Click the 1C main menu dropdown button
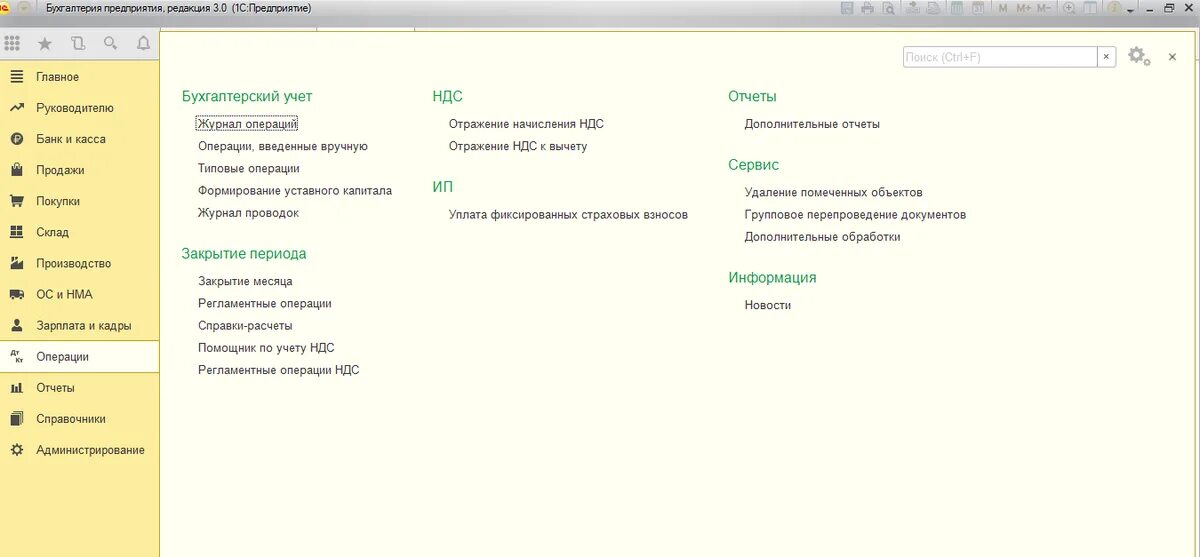The image size is (1200, 557). 24,7
